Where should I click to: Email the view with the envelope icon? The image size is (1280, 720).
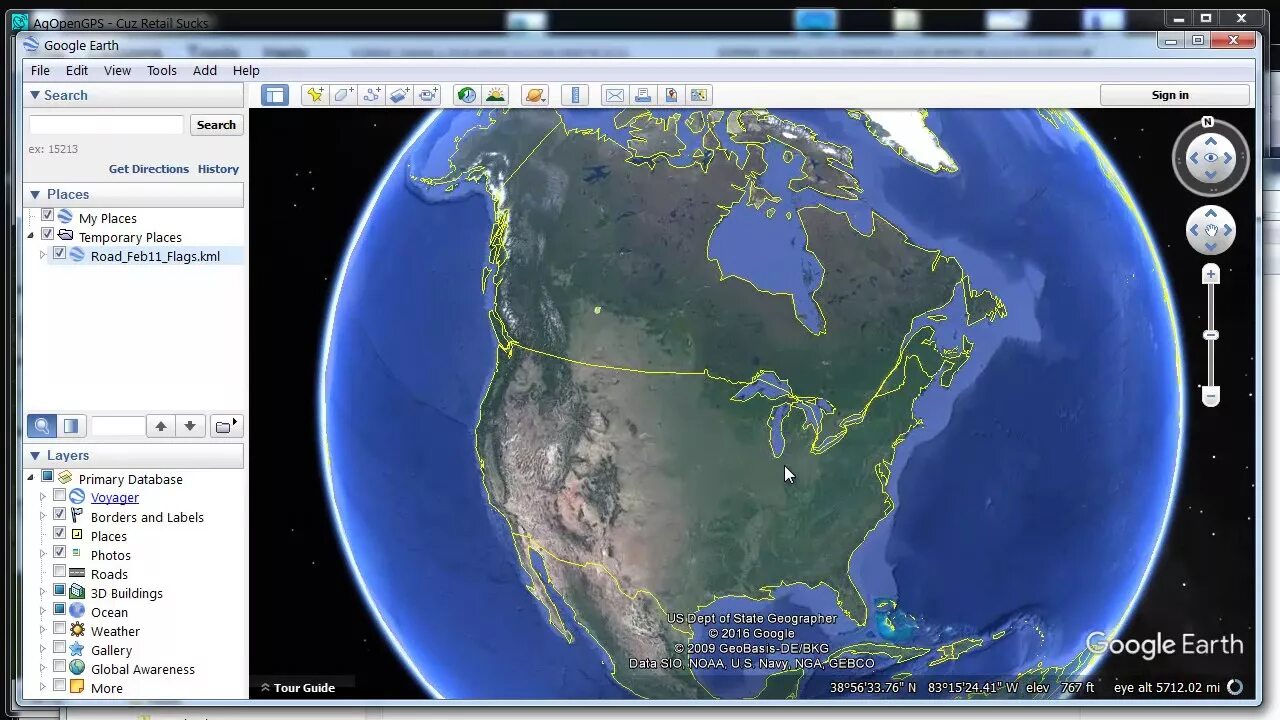coord(614,95)
